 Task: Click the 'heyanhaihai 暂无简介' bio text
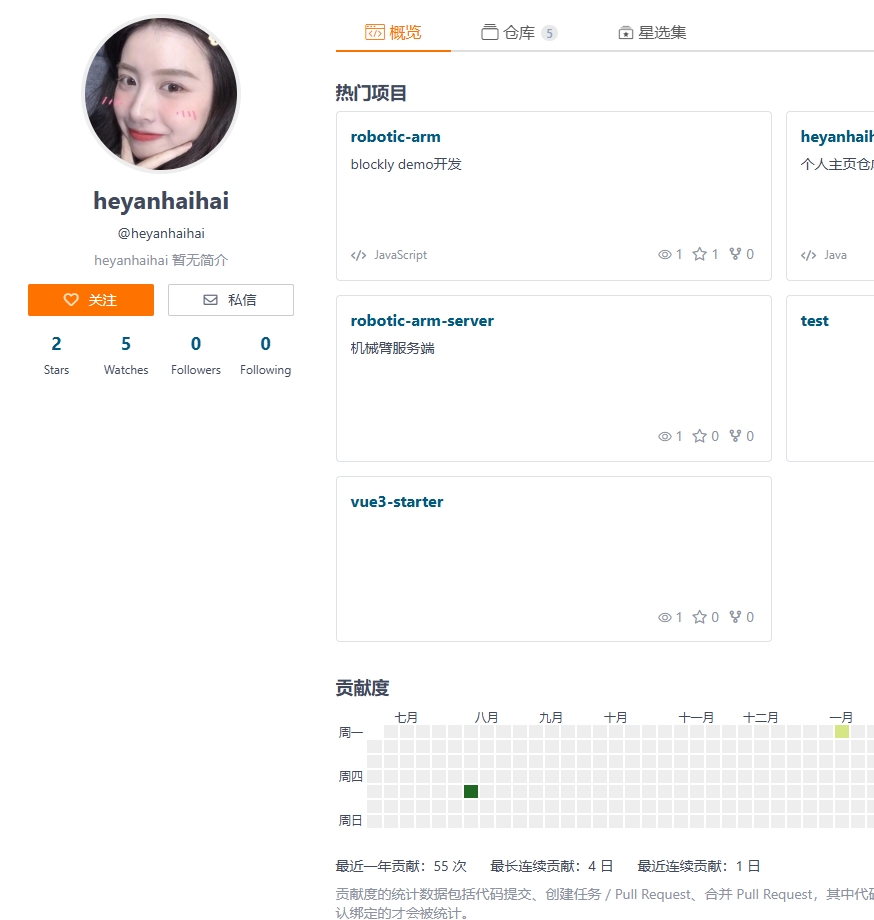click(161, 260)
